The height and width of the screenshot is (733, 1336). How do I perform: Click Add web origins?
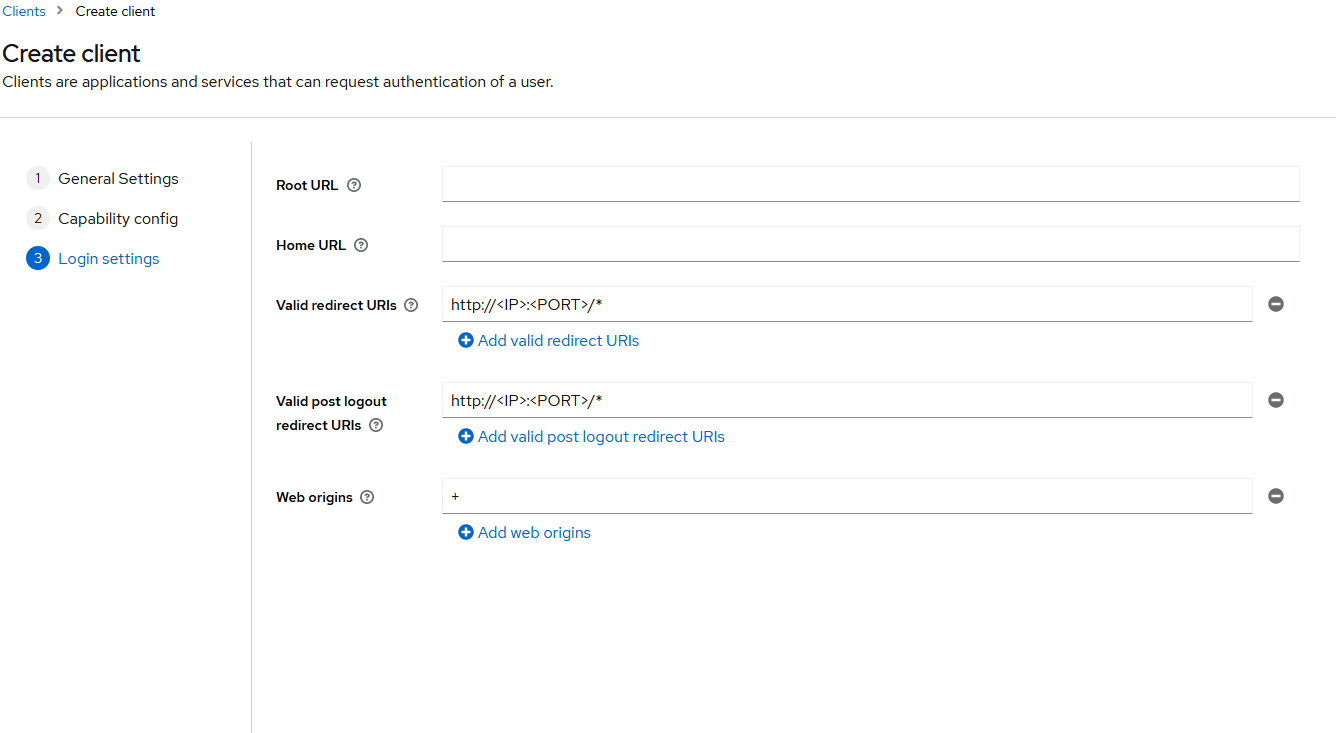[523, 532]
